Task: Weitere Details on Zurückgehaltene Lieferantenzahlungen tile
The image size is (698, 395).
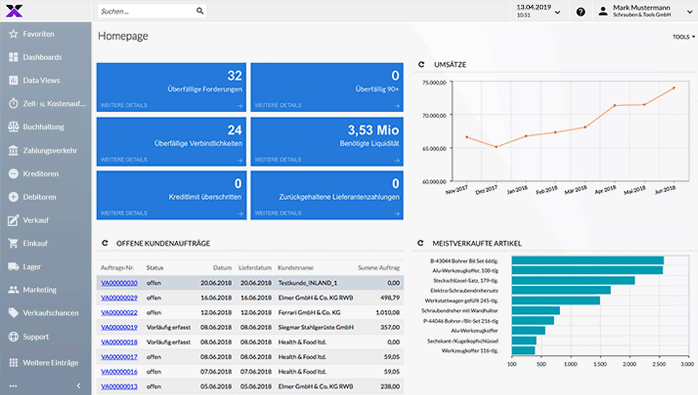Action: (x=278, y=213)
